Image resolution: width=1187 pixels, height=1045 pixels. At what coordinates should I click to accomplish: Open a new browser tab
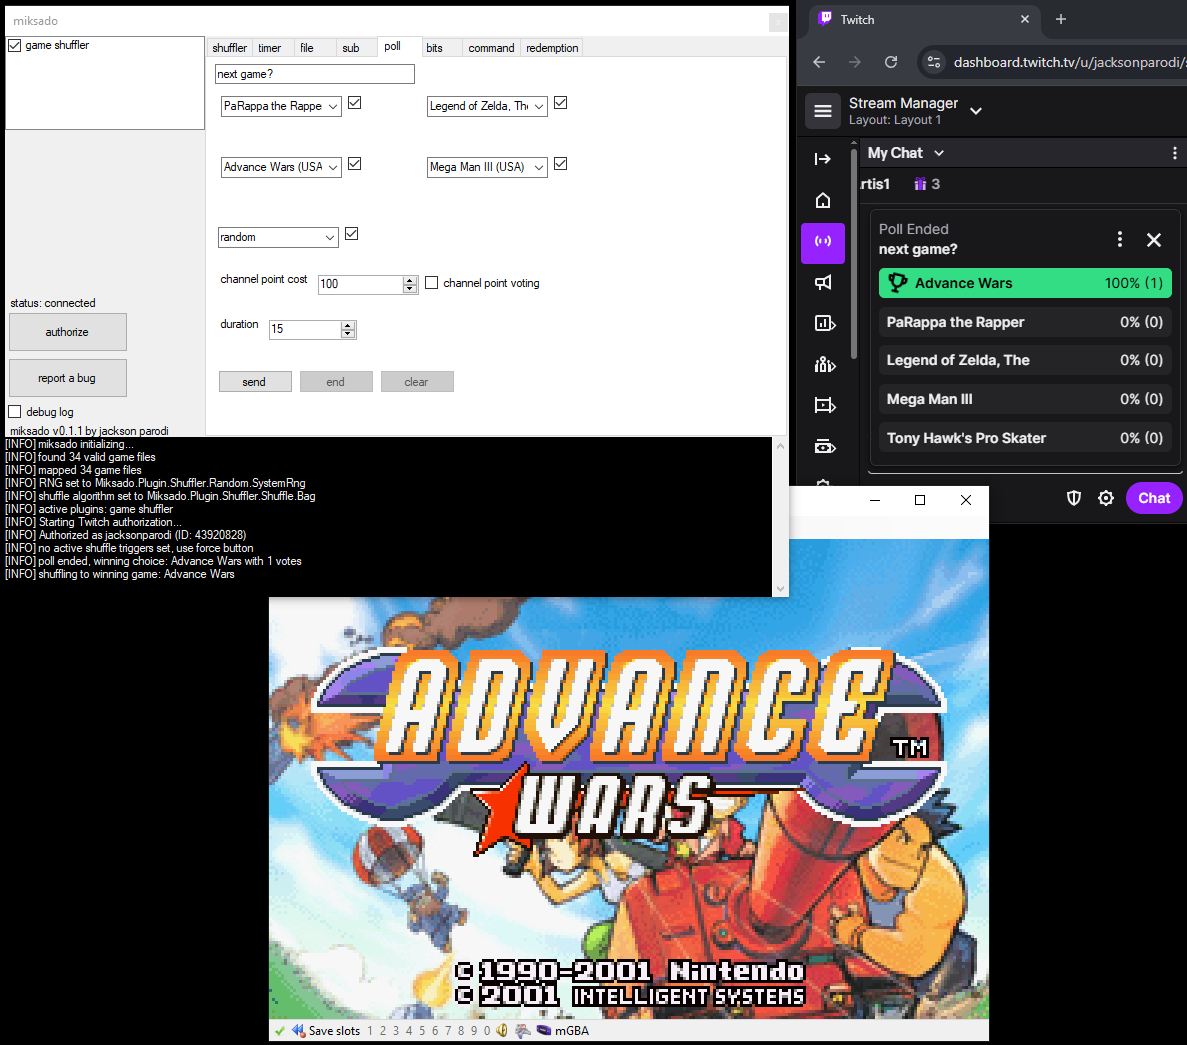(1061, 19)
